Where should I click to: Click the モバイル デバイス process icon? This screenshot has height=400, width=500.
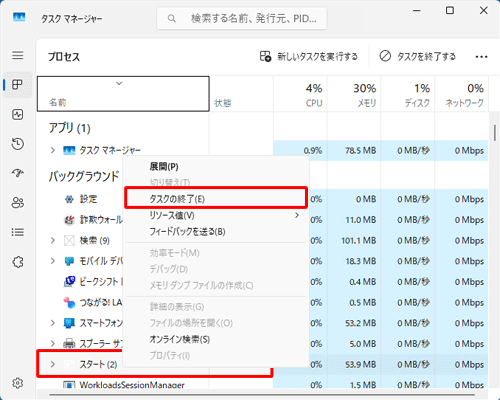click(69, 261)
